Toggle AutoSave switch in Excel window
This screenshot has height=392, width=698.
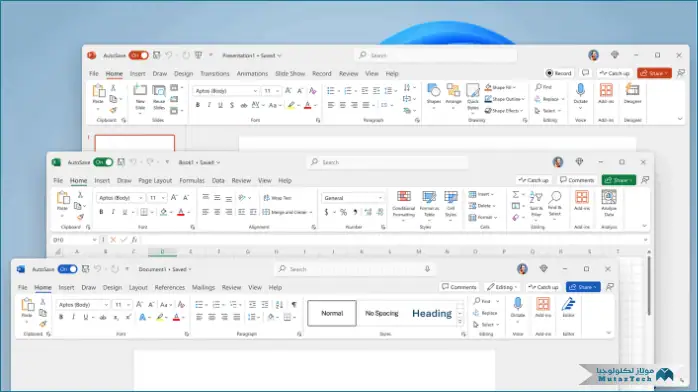103,162
